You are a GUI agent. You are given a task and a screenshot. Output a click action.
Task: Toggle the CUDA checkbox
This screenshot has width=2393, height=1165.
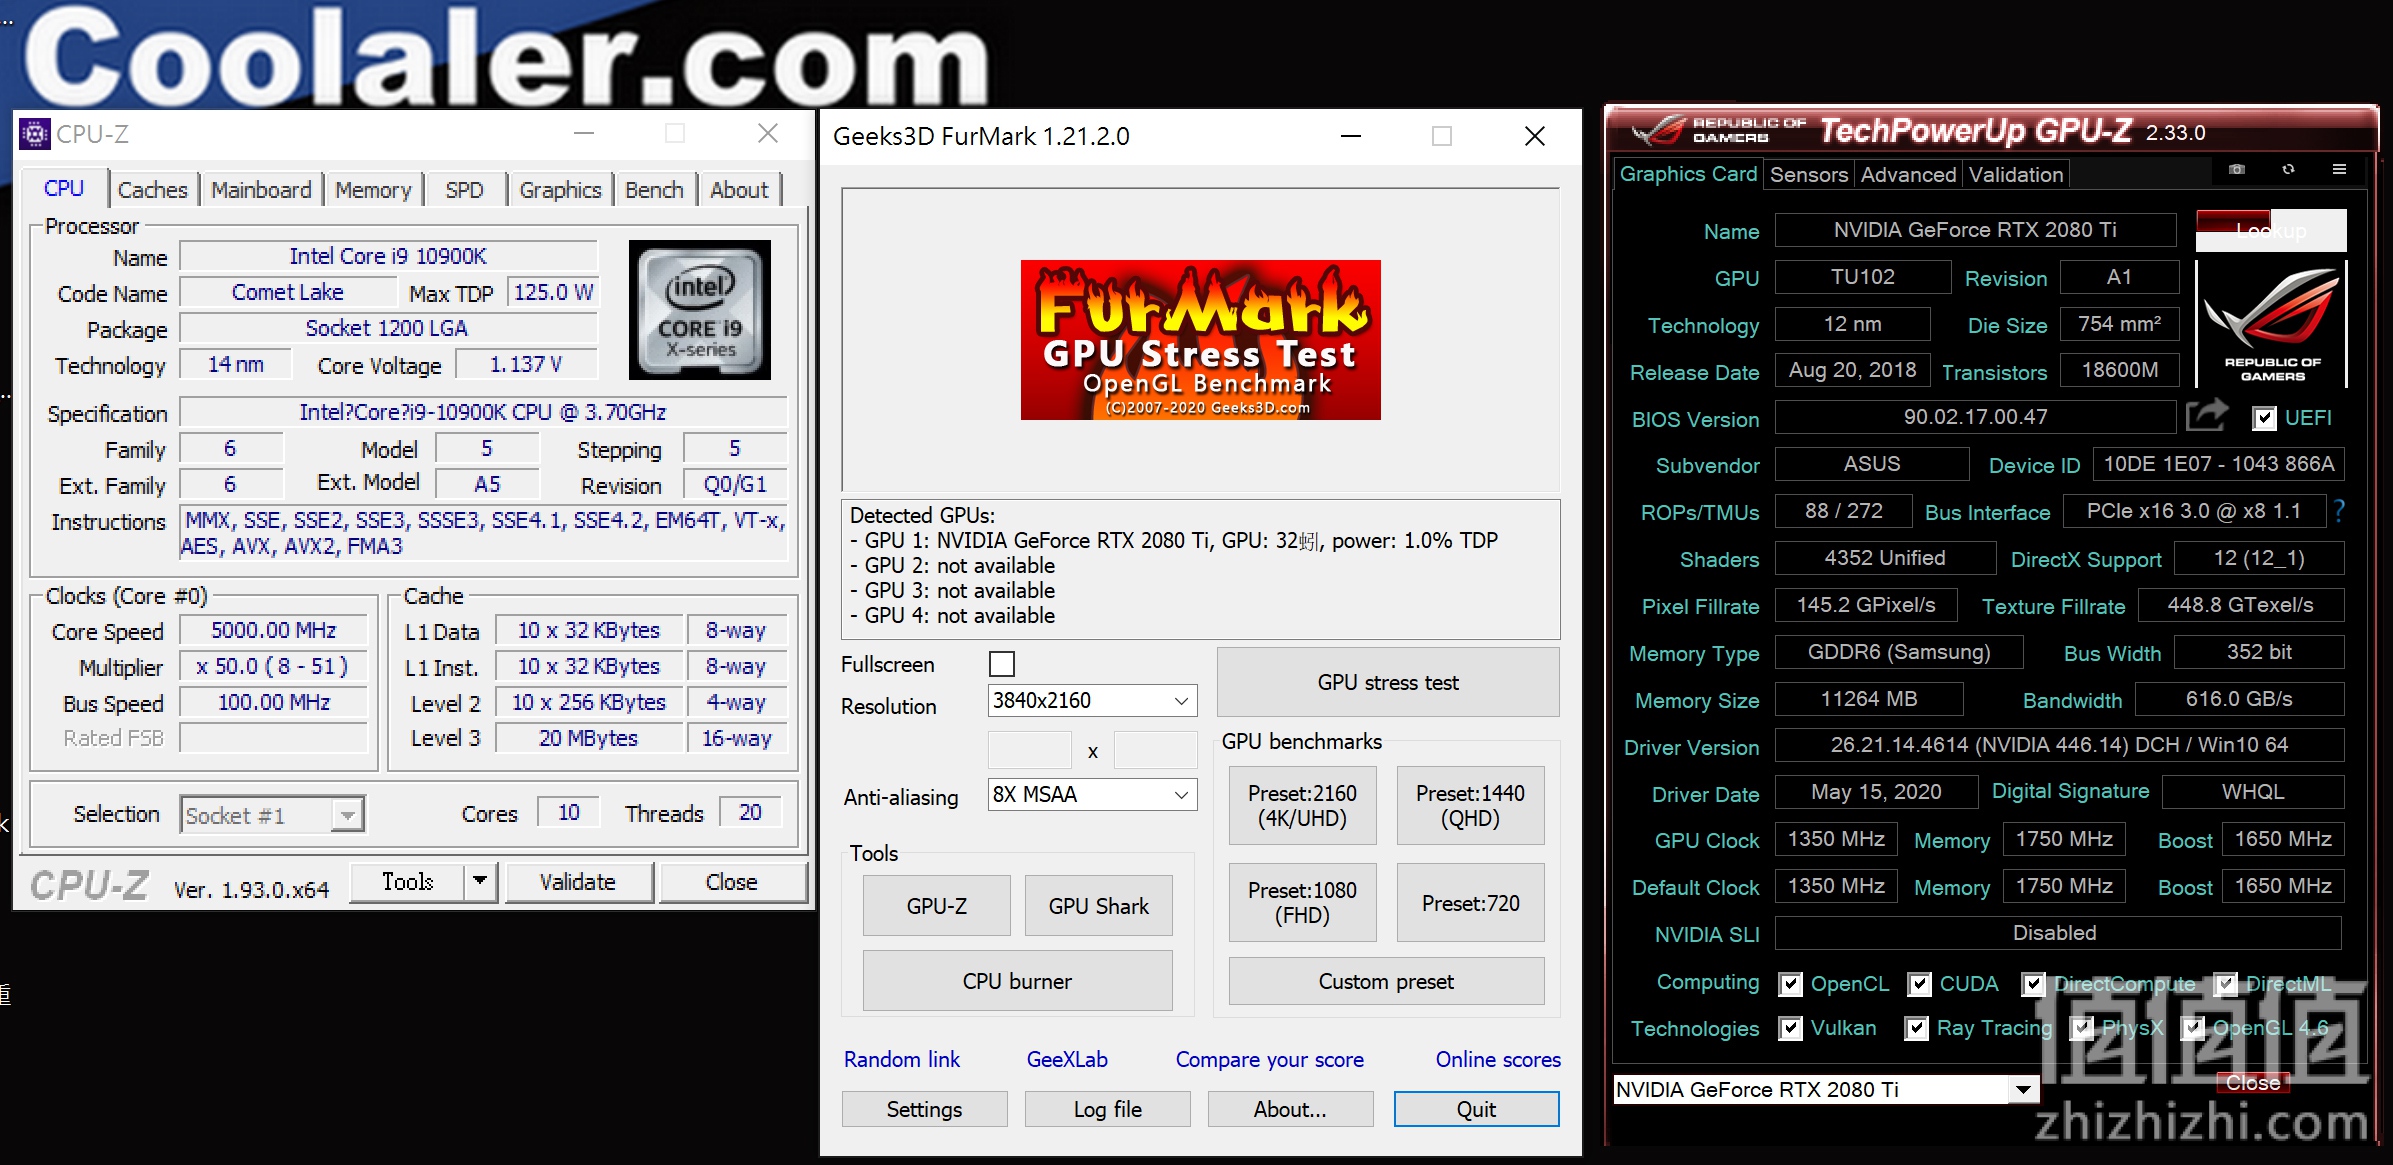coord(1919,984)
